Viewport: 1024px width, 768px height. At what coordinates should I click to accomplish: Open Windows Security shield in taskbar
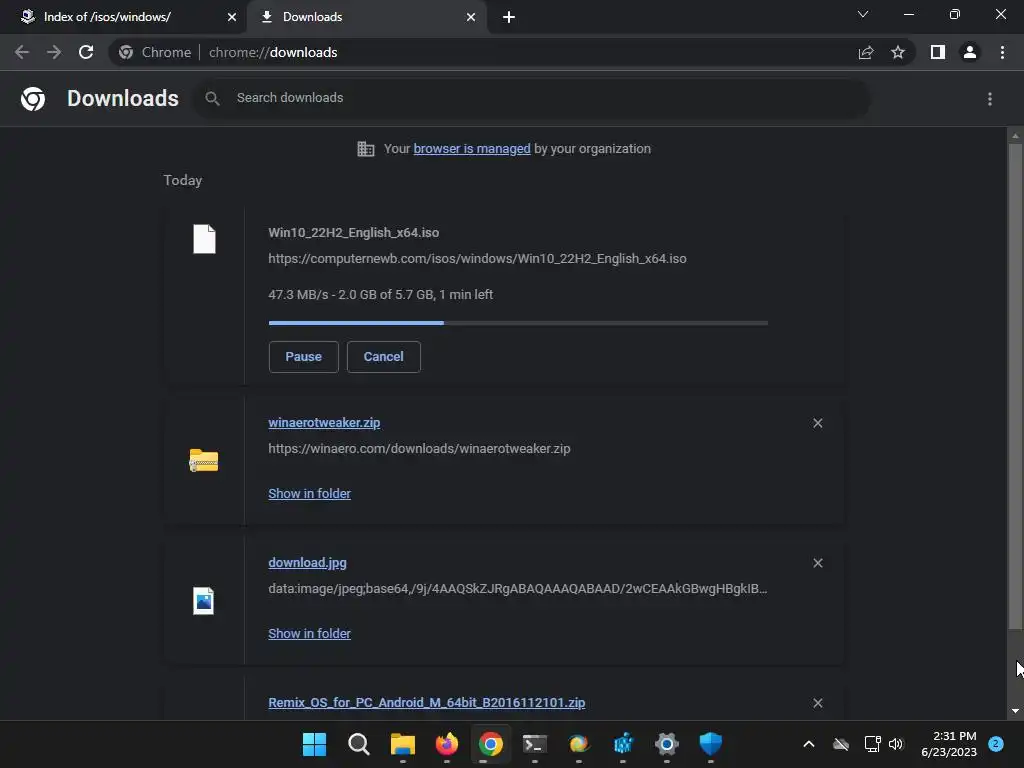[711, 744]
